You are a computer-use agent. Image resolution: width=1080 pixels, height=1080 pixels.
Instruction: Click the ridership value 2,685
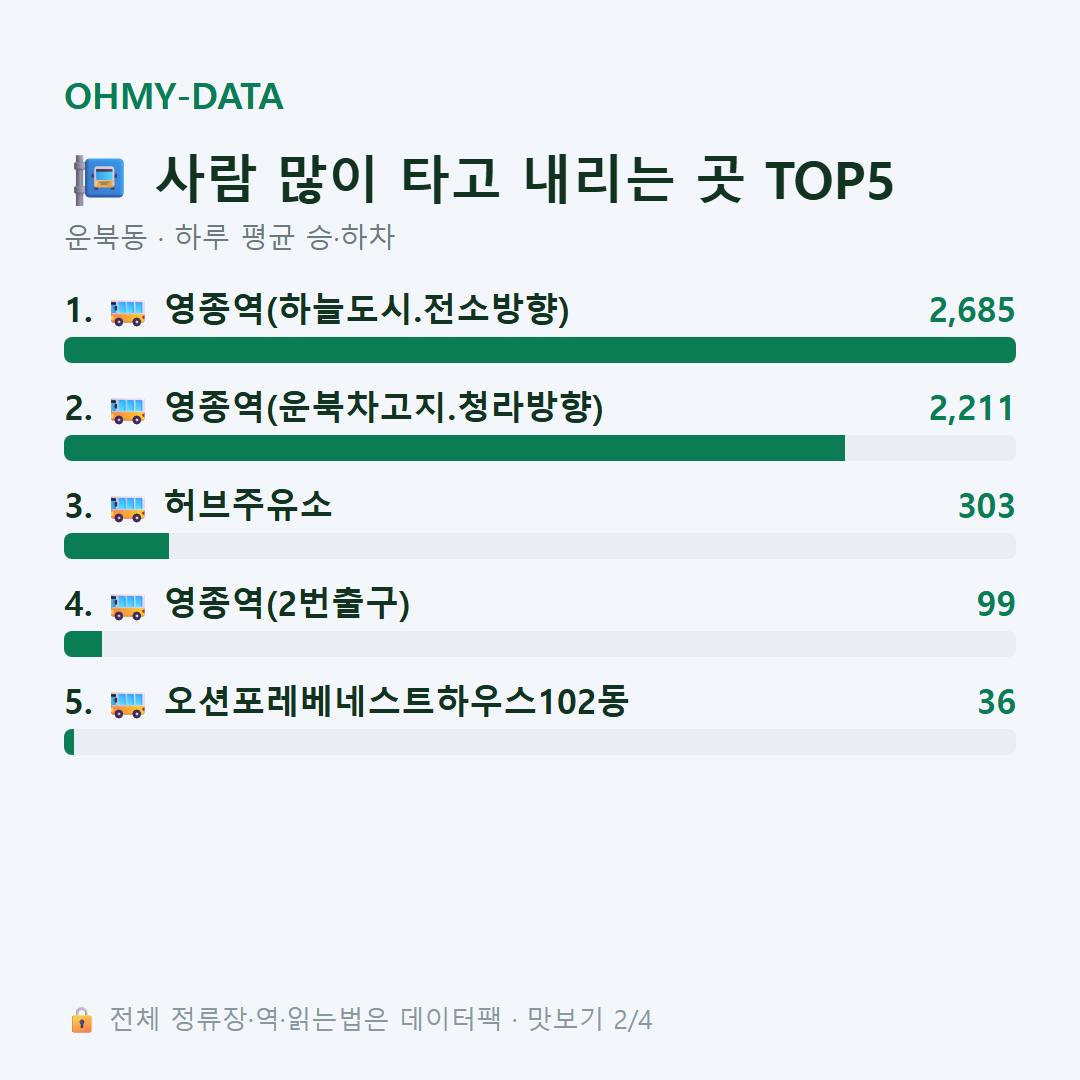972,311
